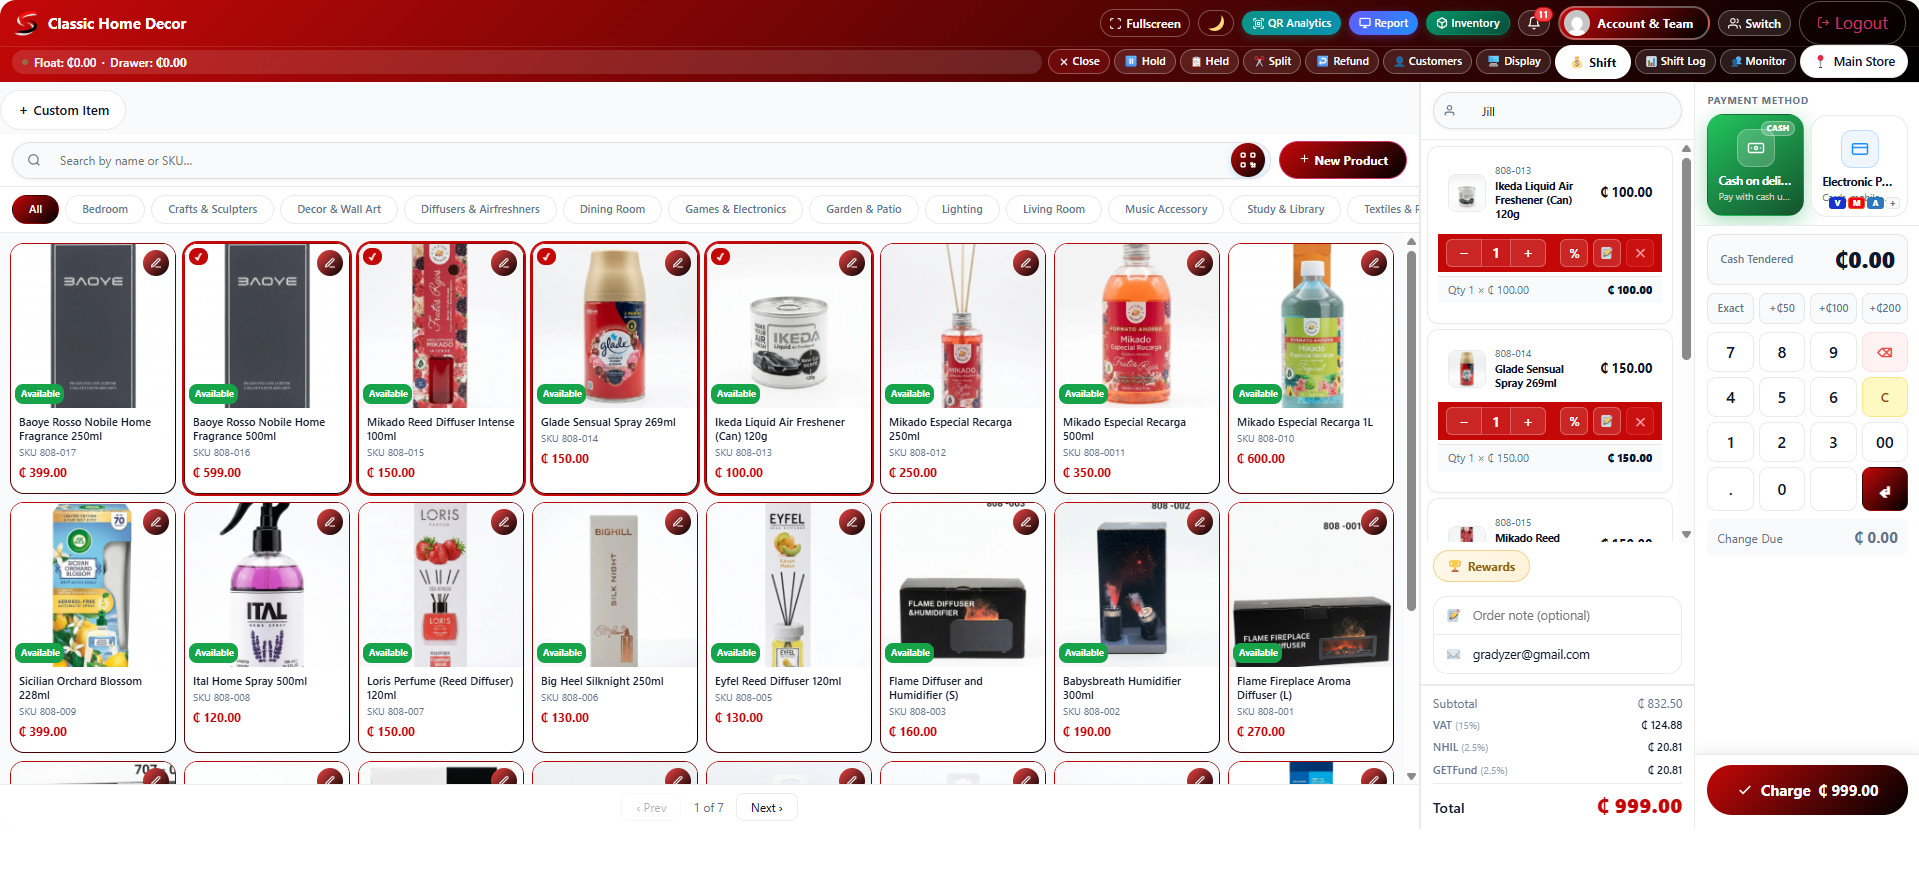
Task: Edit Mikado Especial Recarga 500ml product
Action: [1200, 263]
